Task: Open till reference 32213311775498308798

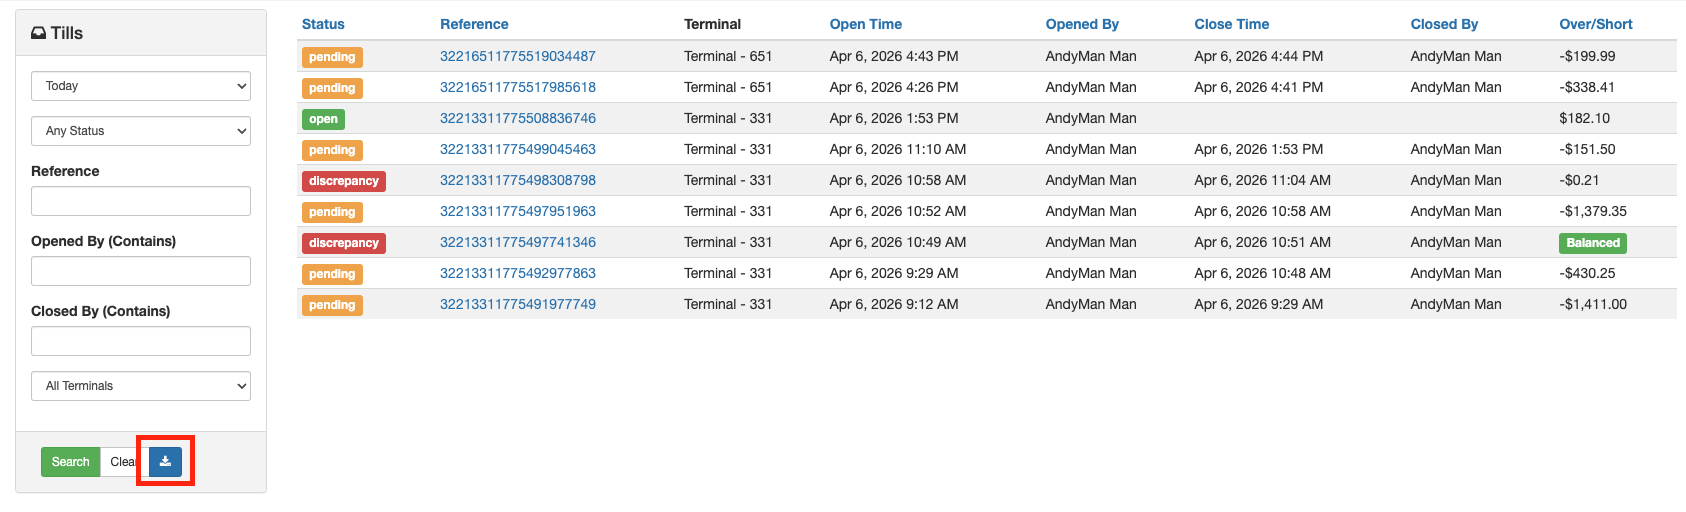Action: coord(517,180)
